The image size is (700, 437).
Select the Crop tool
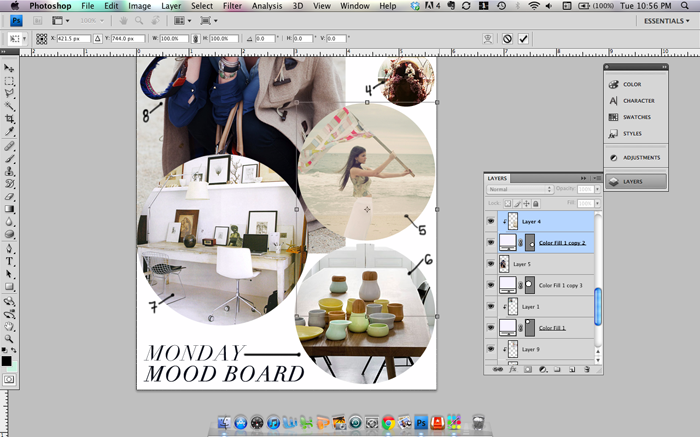coord(10,119)
